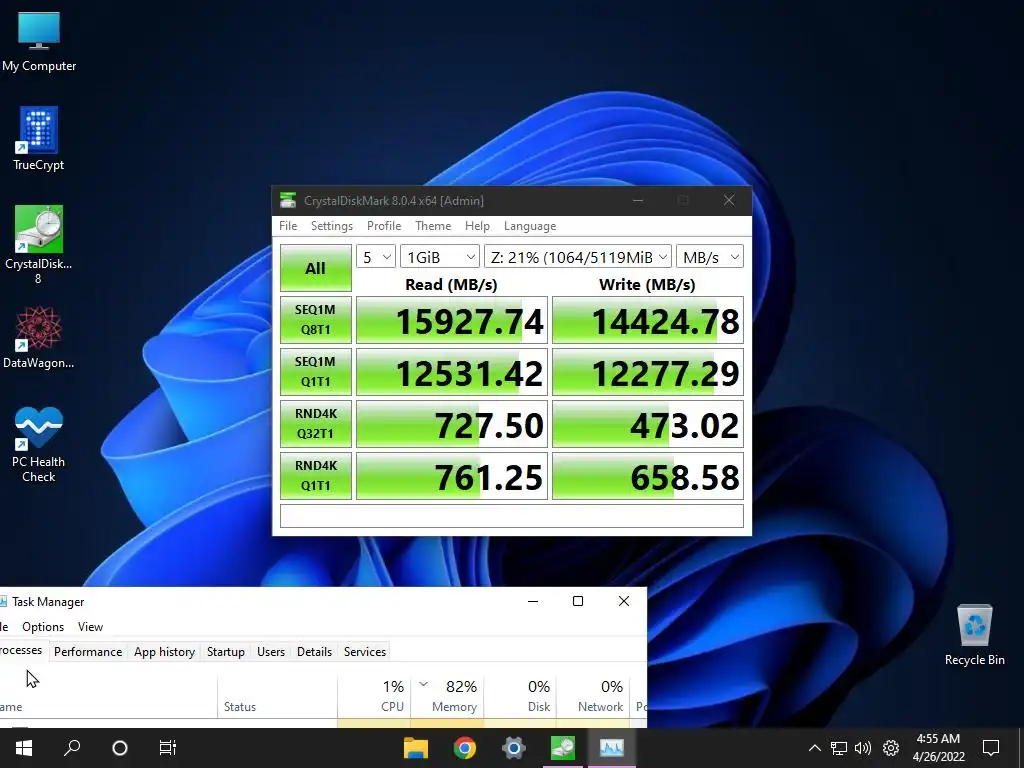This screenshot has width=1024, height=768.
Task: Open CrystalDiskMark Help menu
Action: tap(477, 226)
